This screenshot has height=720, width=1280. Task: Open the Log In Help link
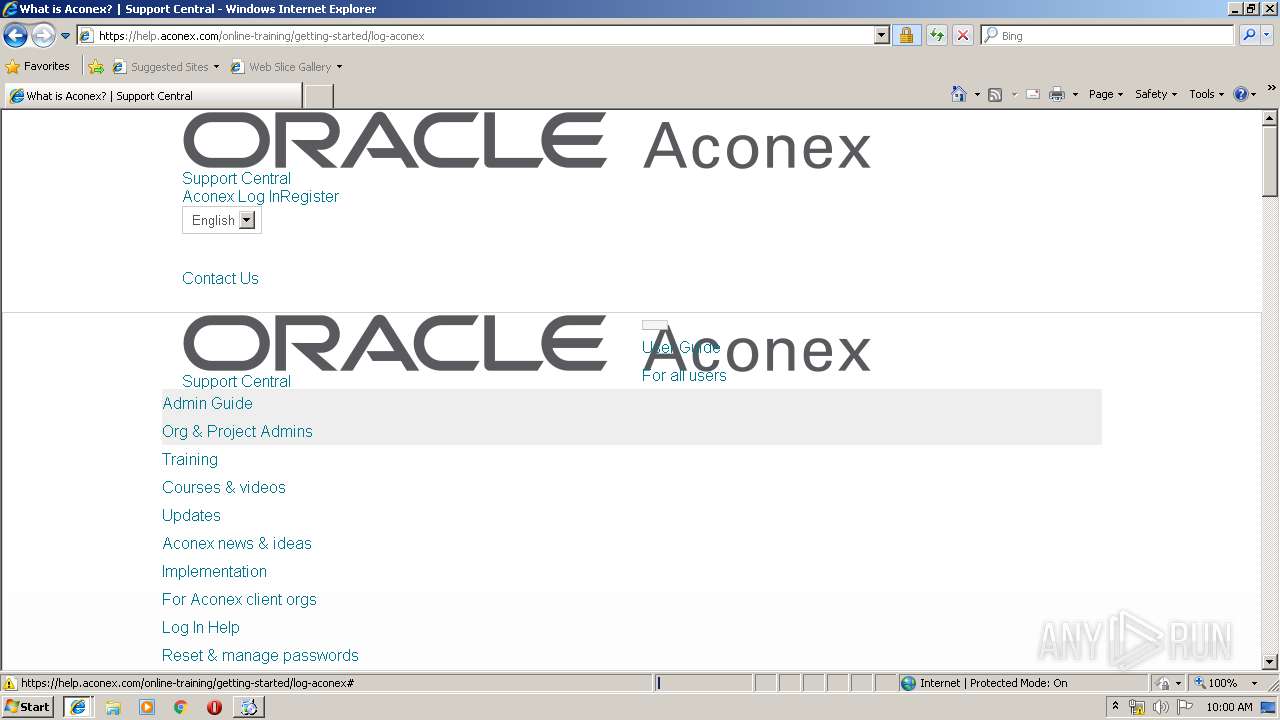pos(201,627)
